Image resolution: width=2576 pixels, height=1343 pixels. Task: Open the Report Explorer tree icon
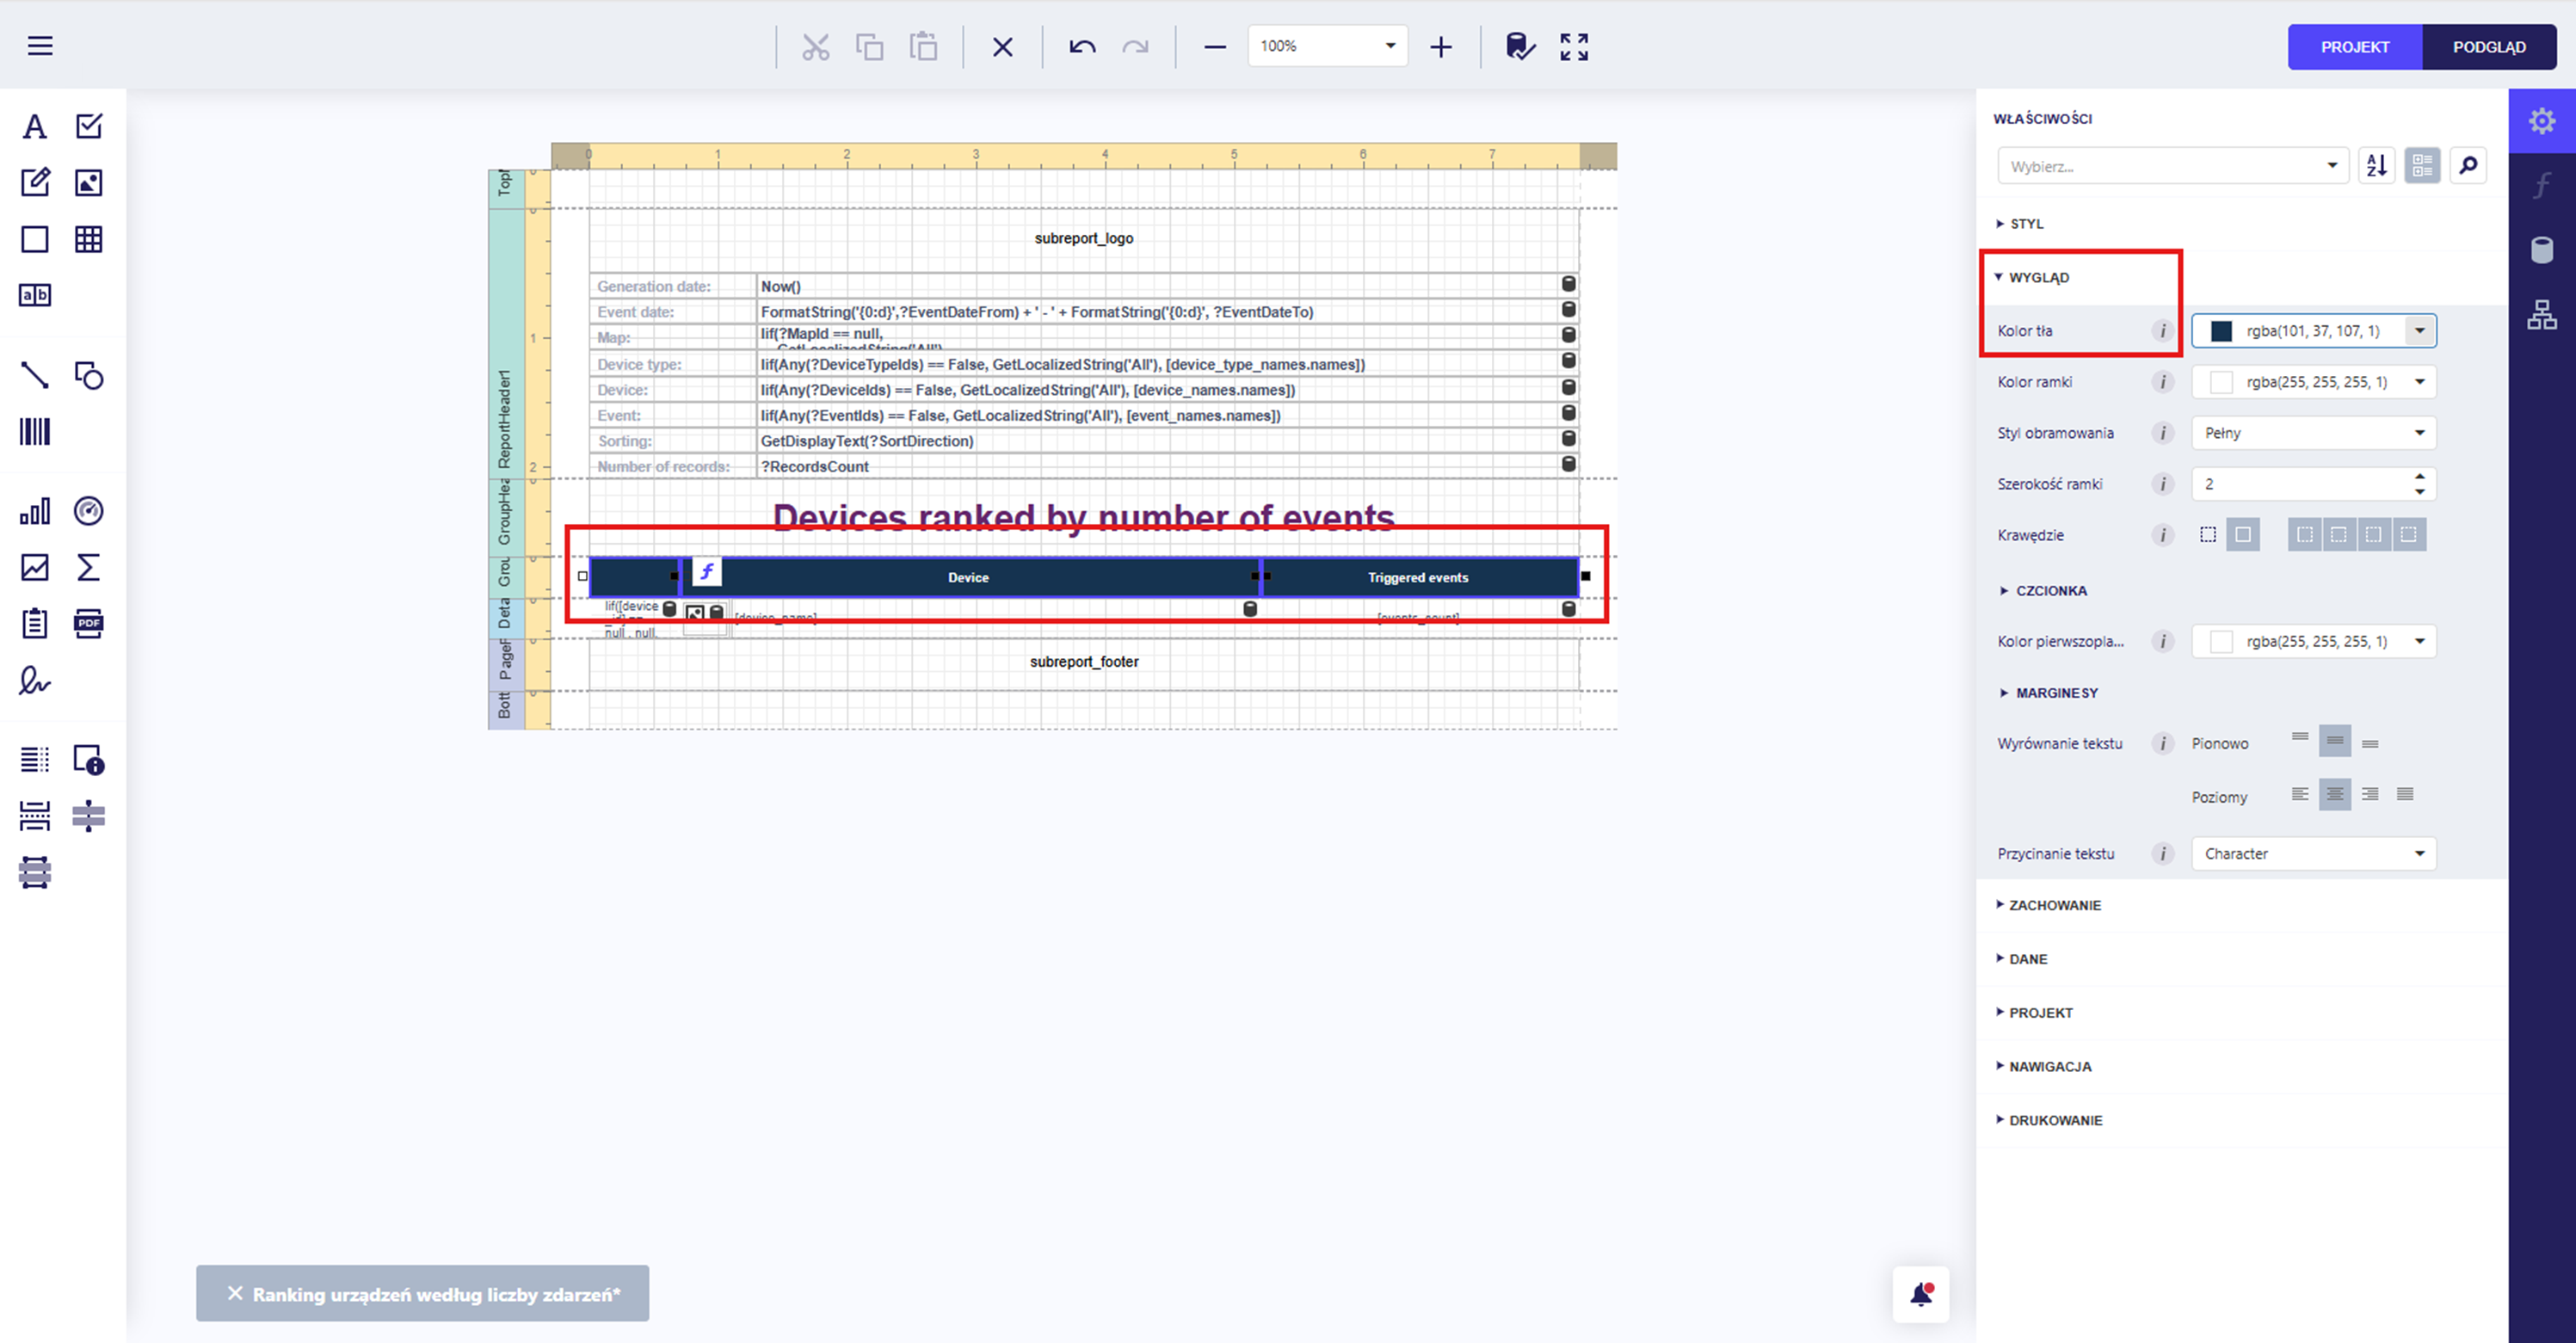pos(2541,315)
